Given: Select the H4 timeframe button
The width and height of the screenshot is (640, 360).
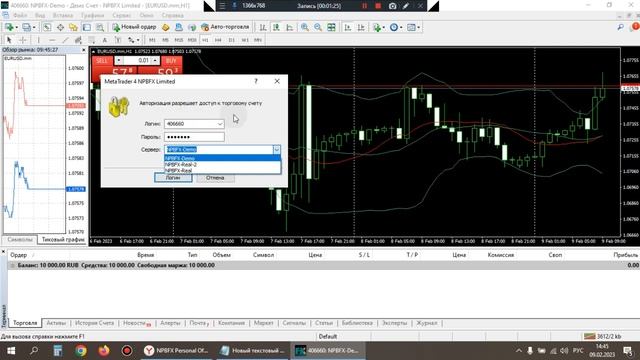Looking at the screenshot, I should point(218,40).
